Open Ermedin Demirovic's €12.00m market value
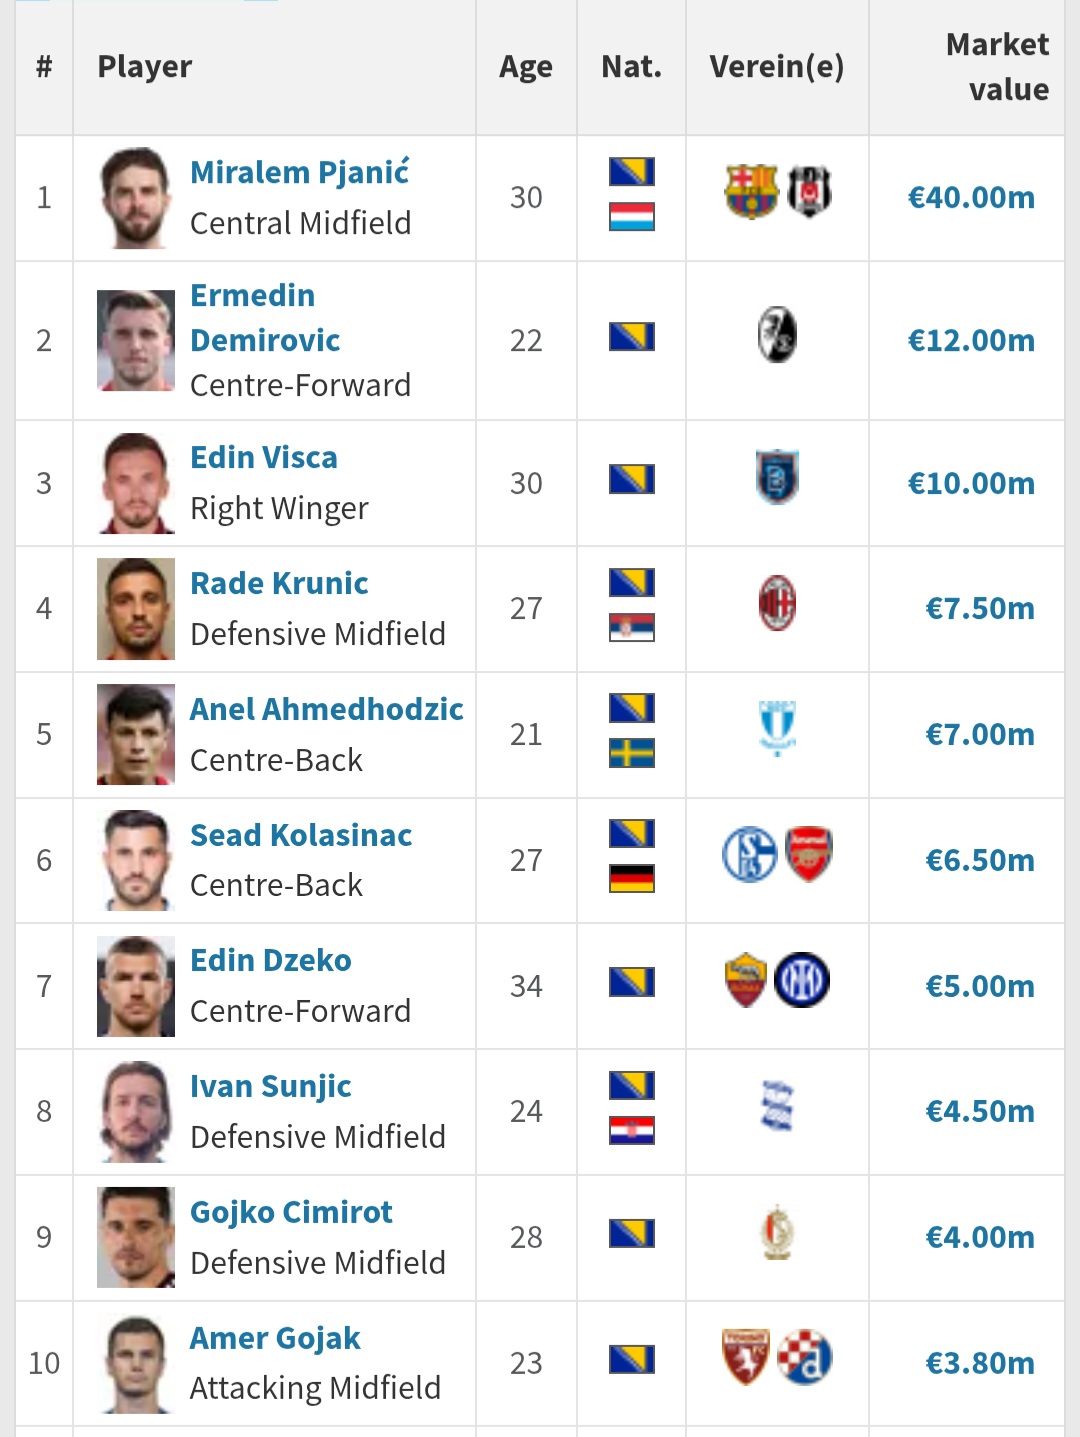The image size is (1080, 1437). [970, 341]
